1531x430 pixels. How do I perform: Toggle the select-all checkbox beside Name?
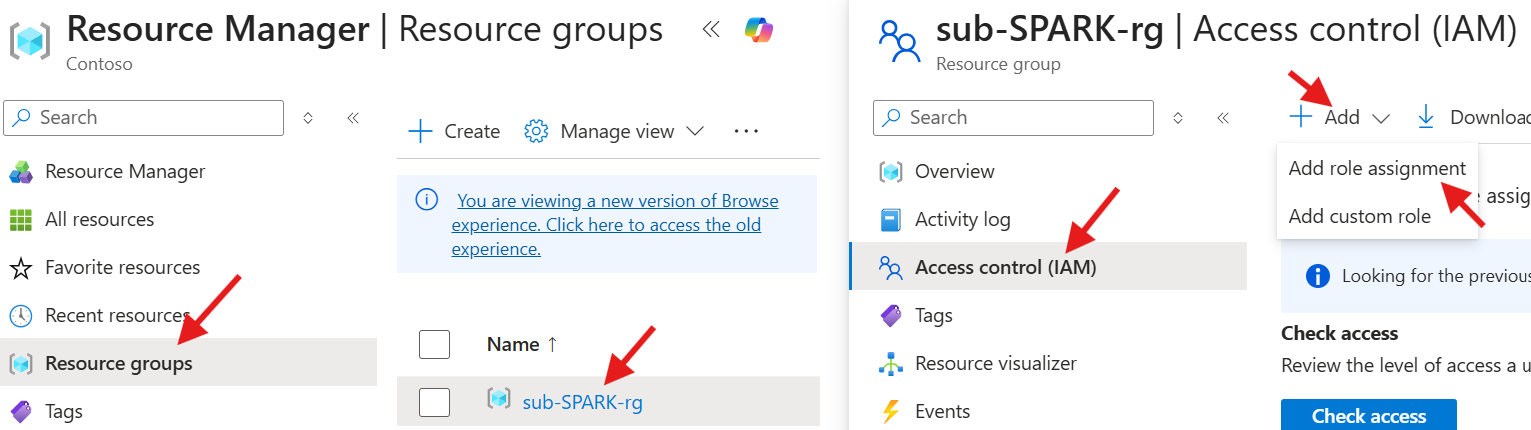(x=434, y=344)
